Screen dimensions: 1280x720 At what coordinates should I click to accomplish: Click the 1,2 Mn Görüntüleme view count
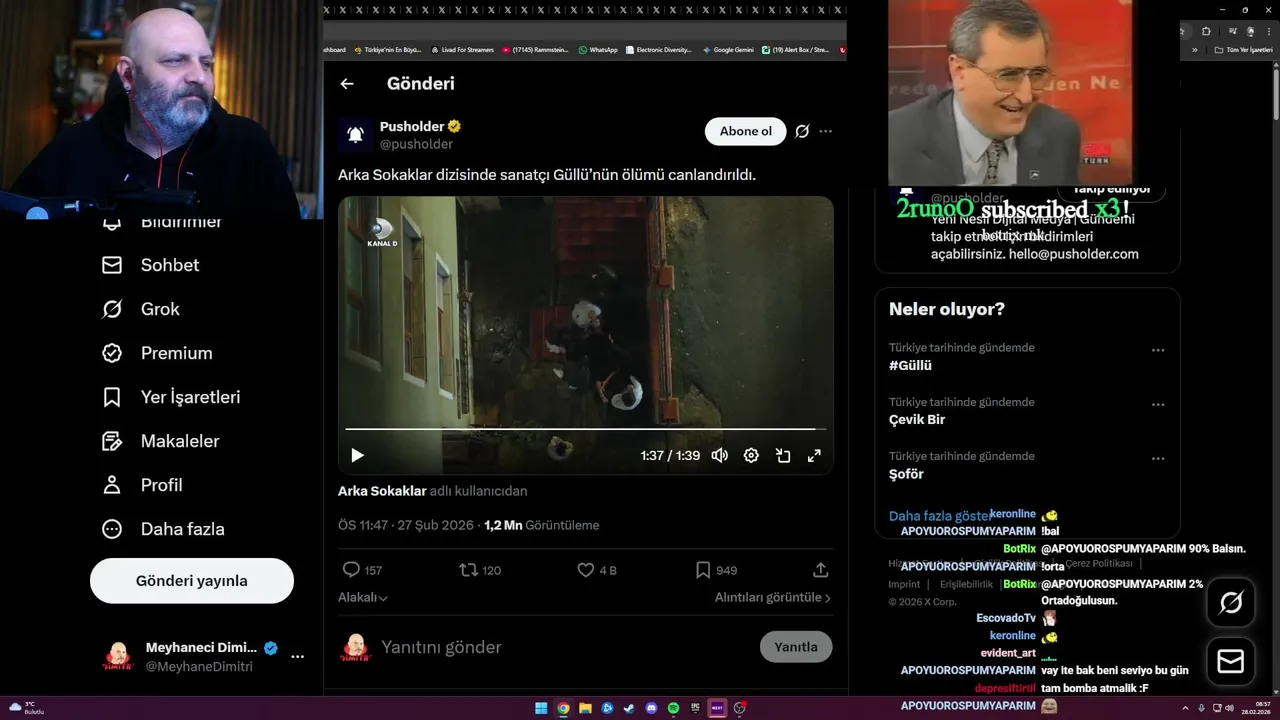pos(542,525)
